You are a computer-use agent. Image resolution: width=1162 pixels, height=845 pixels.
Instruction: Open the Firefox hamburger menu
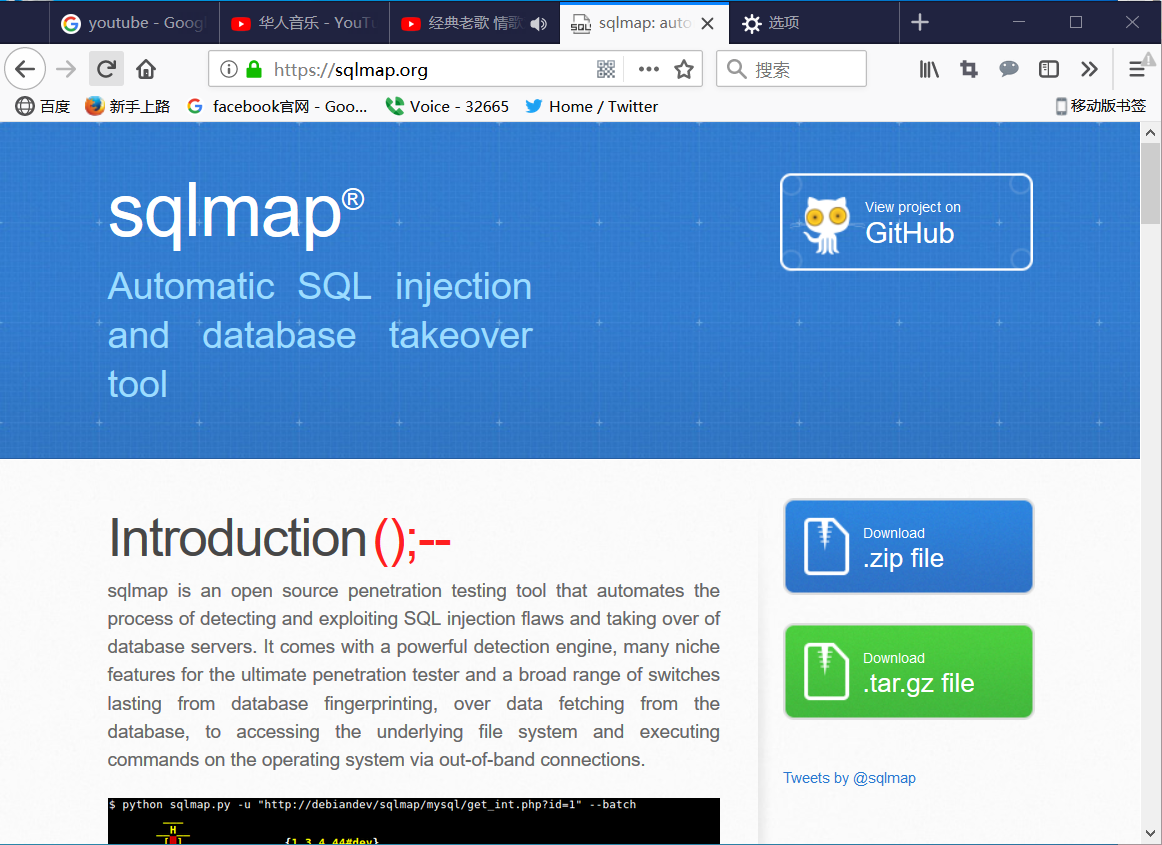[x=1137, y=70]
